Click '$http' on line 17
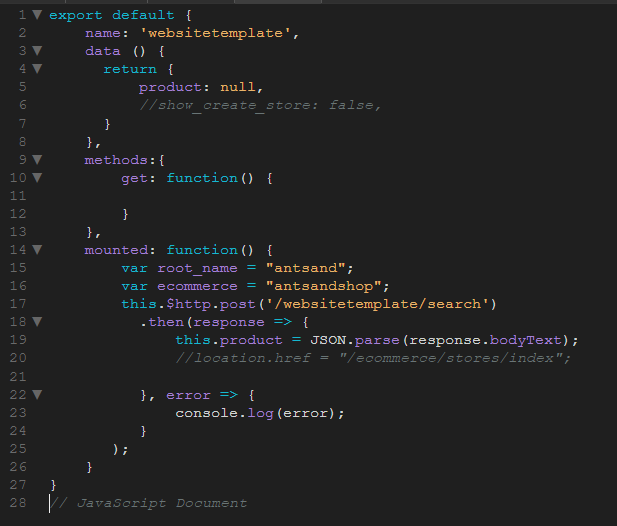The width and height of the screenshot is (617, 526). 188,304
